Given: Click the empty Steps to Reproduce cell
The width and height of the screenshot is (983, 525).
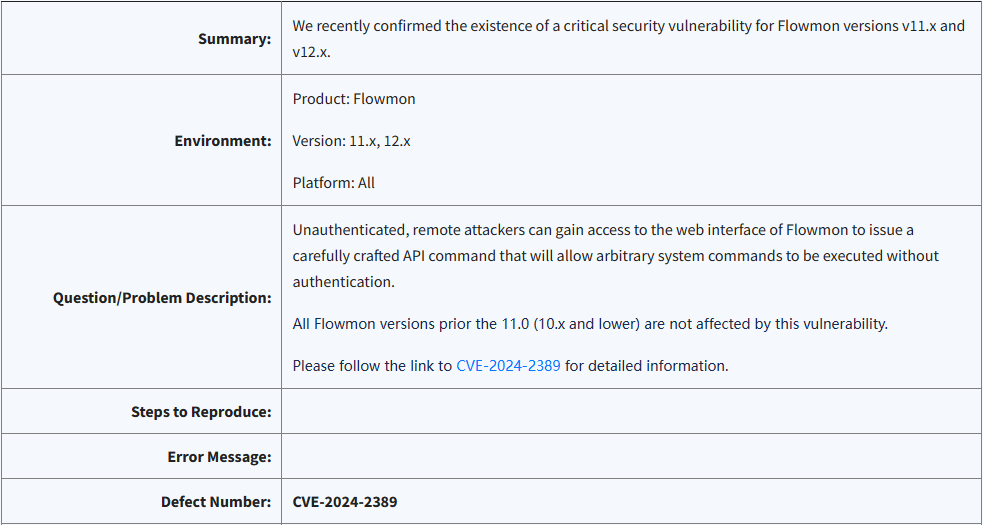Looking at the screenshot, I should [631, 411].
